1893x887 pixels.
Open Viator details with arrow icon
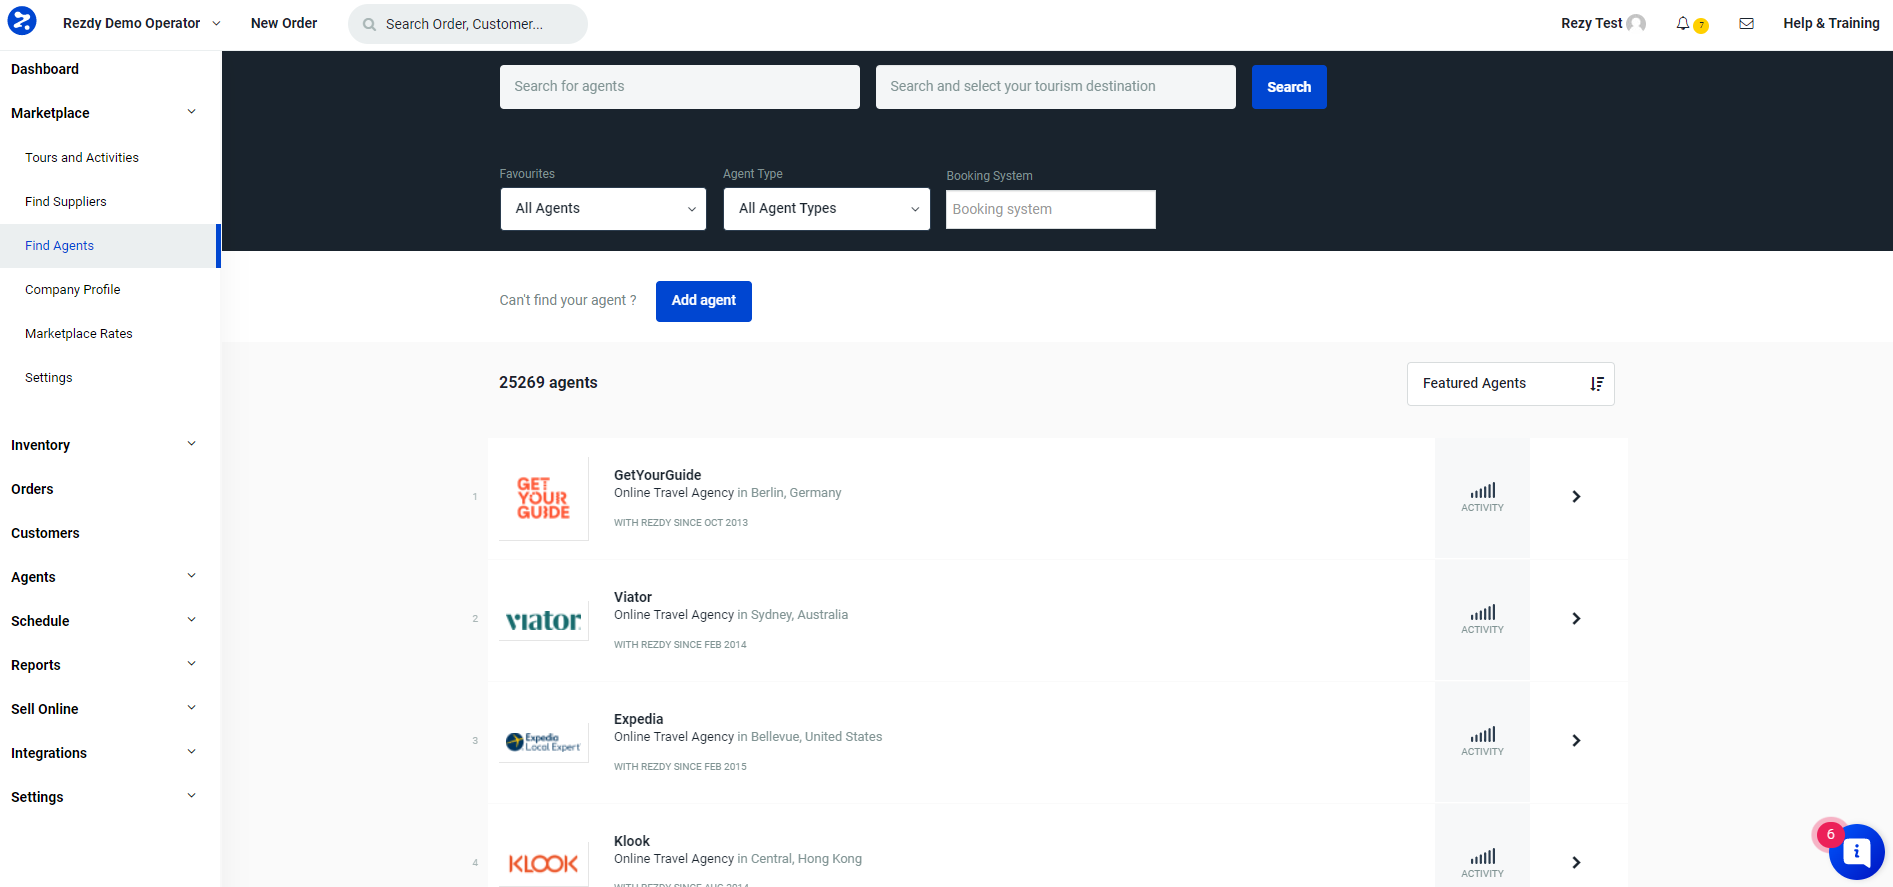coord(1576,619)
